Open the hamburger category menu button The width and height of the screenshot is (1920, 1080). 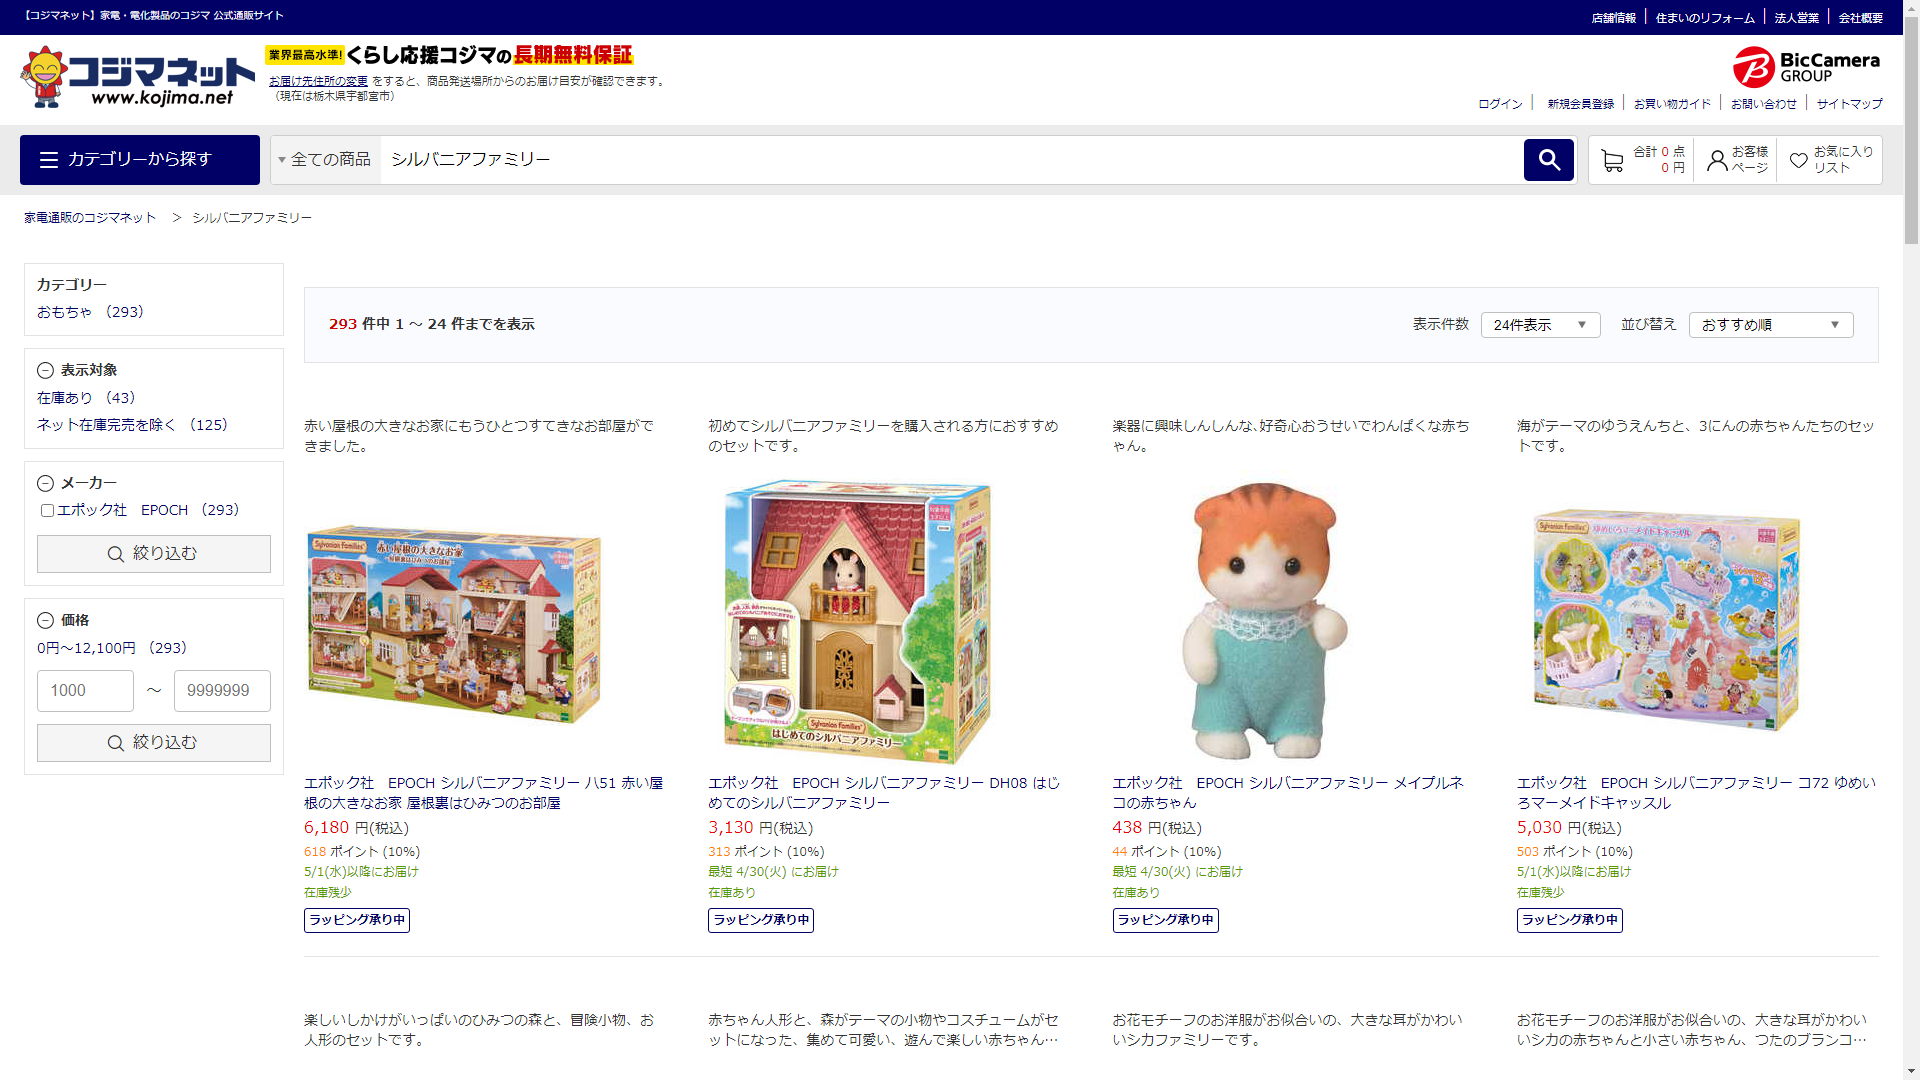pyautogui.click(x=140, y=160)
